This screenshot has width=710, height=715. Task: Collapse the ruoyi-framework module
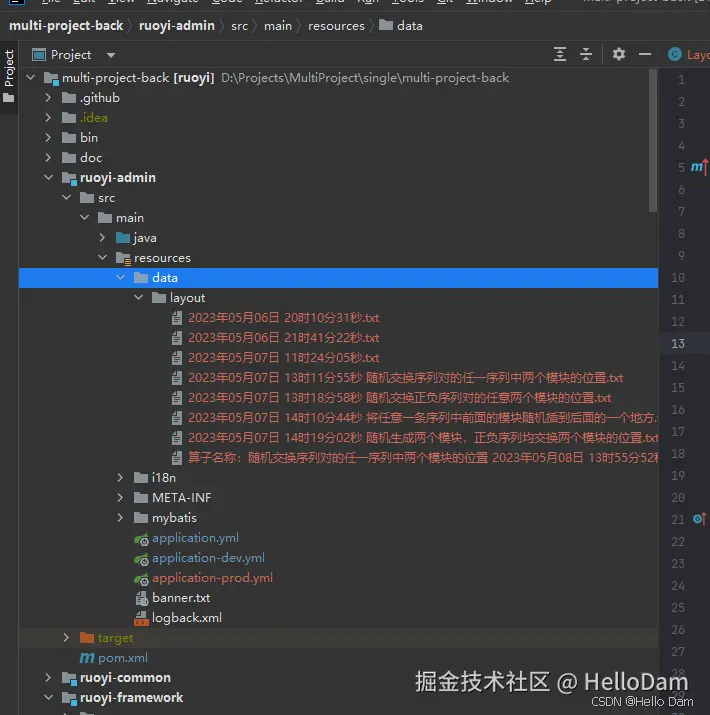click(x=48, y=698)
